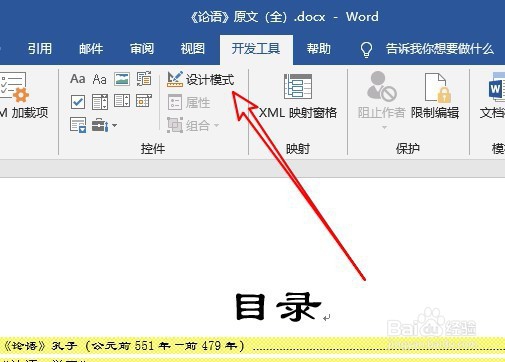Insert building block gallery control
Image resolution: width=505 pixels, height=362 pixels.
coord(144,79)
